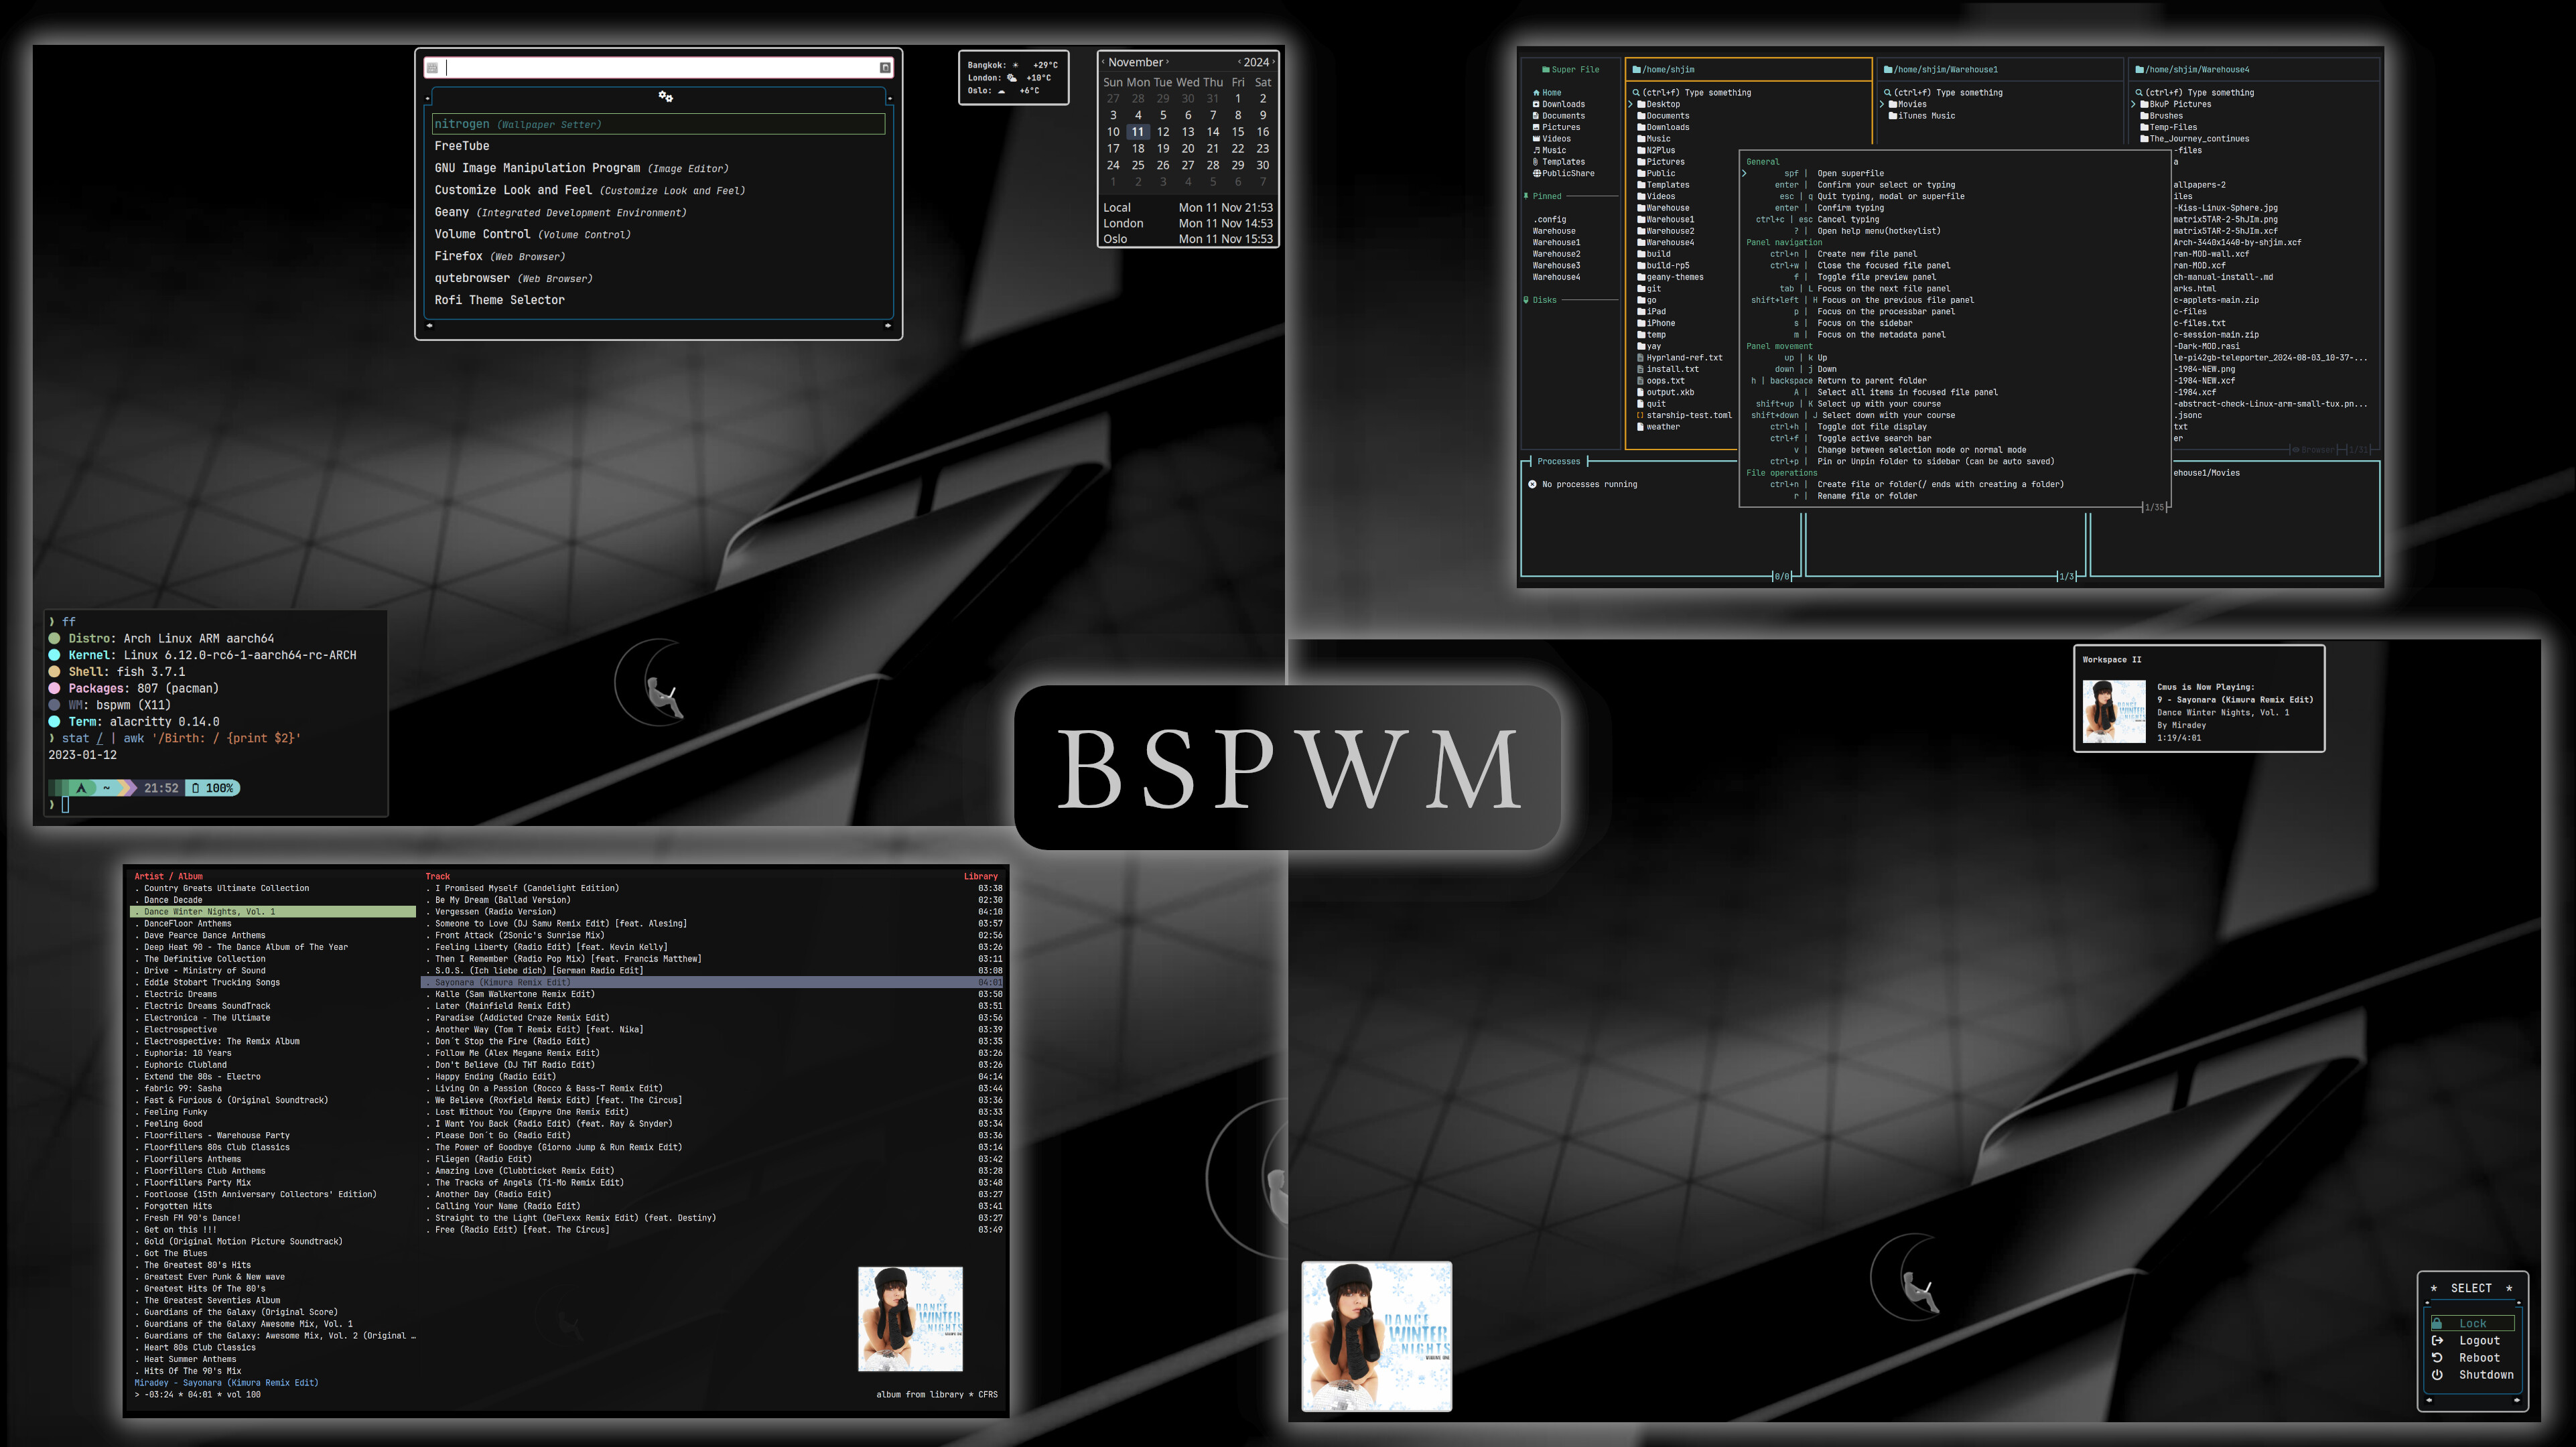Click the sun icon next to Bangkok weather

pos(1015,65)
